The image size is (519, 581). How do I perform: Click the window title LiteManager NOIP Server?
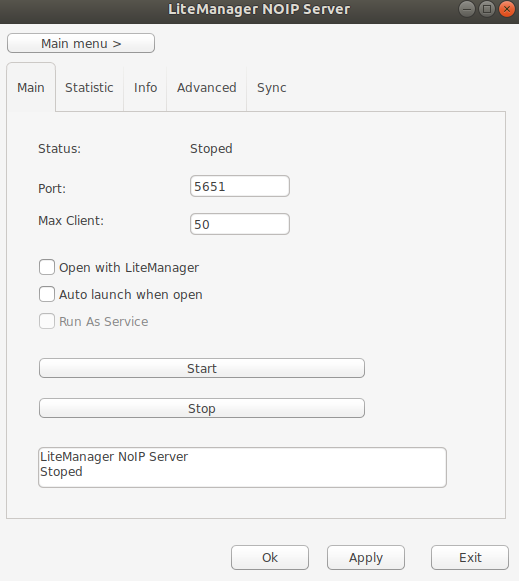(x=259, y=9)
